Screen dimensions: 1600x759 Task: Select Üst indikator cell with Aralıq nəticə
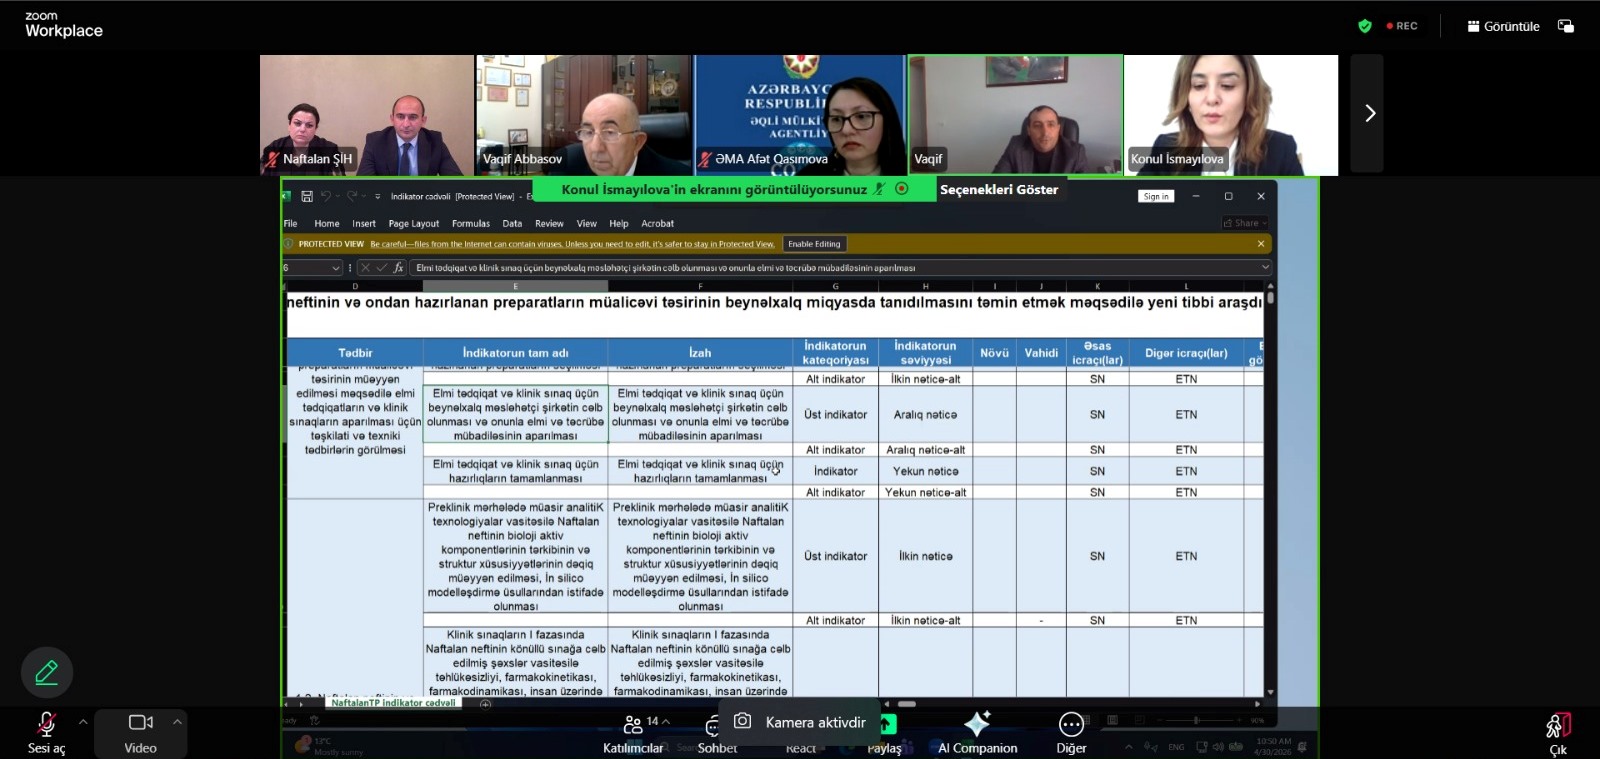(x=836, y=415)
